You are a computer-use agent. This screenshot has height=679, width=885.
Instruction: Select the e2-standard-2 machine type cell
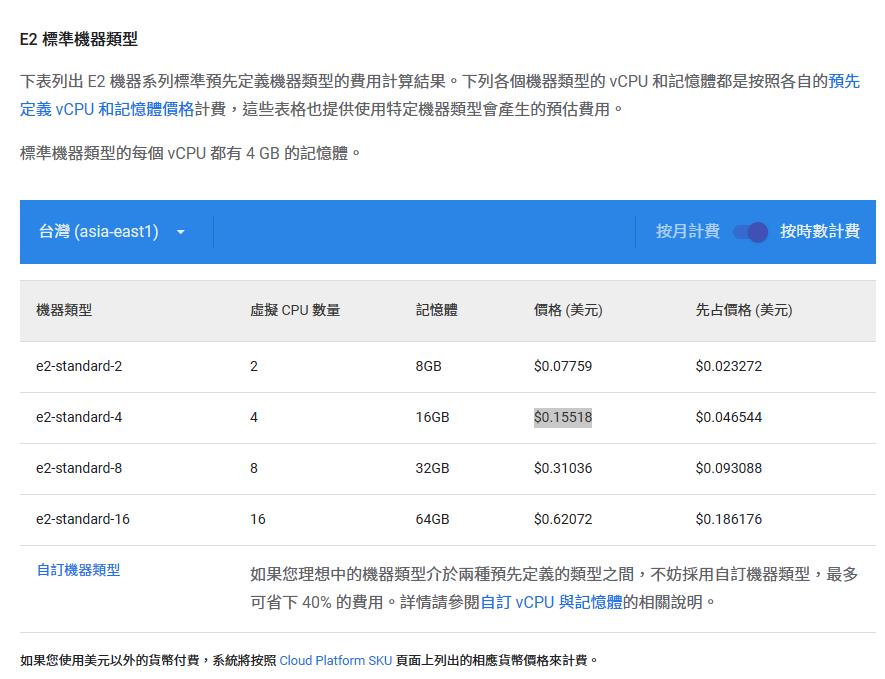click(x=79, y=366)
